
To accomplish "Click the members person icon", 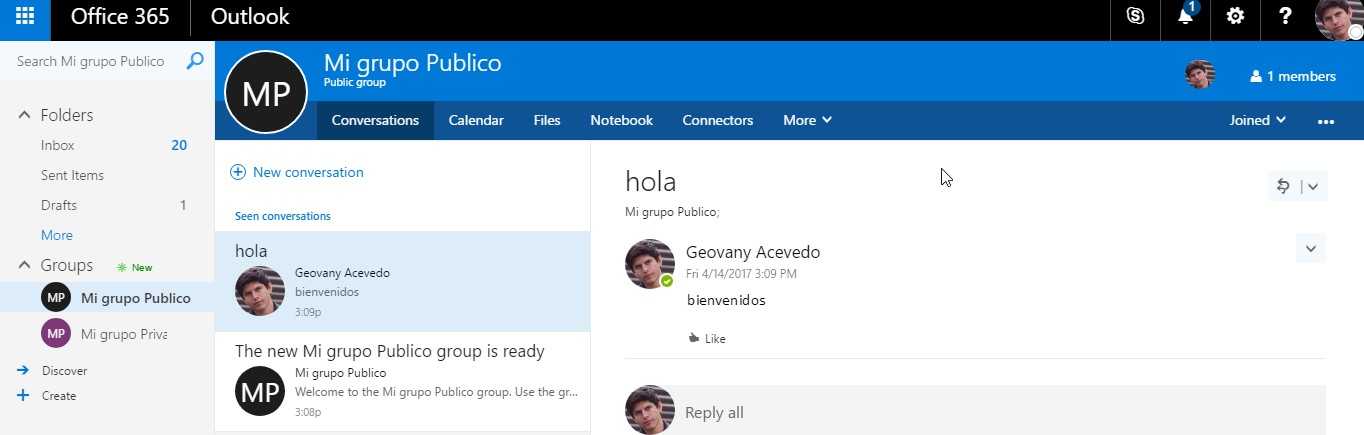I will [1256, 76].
